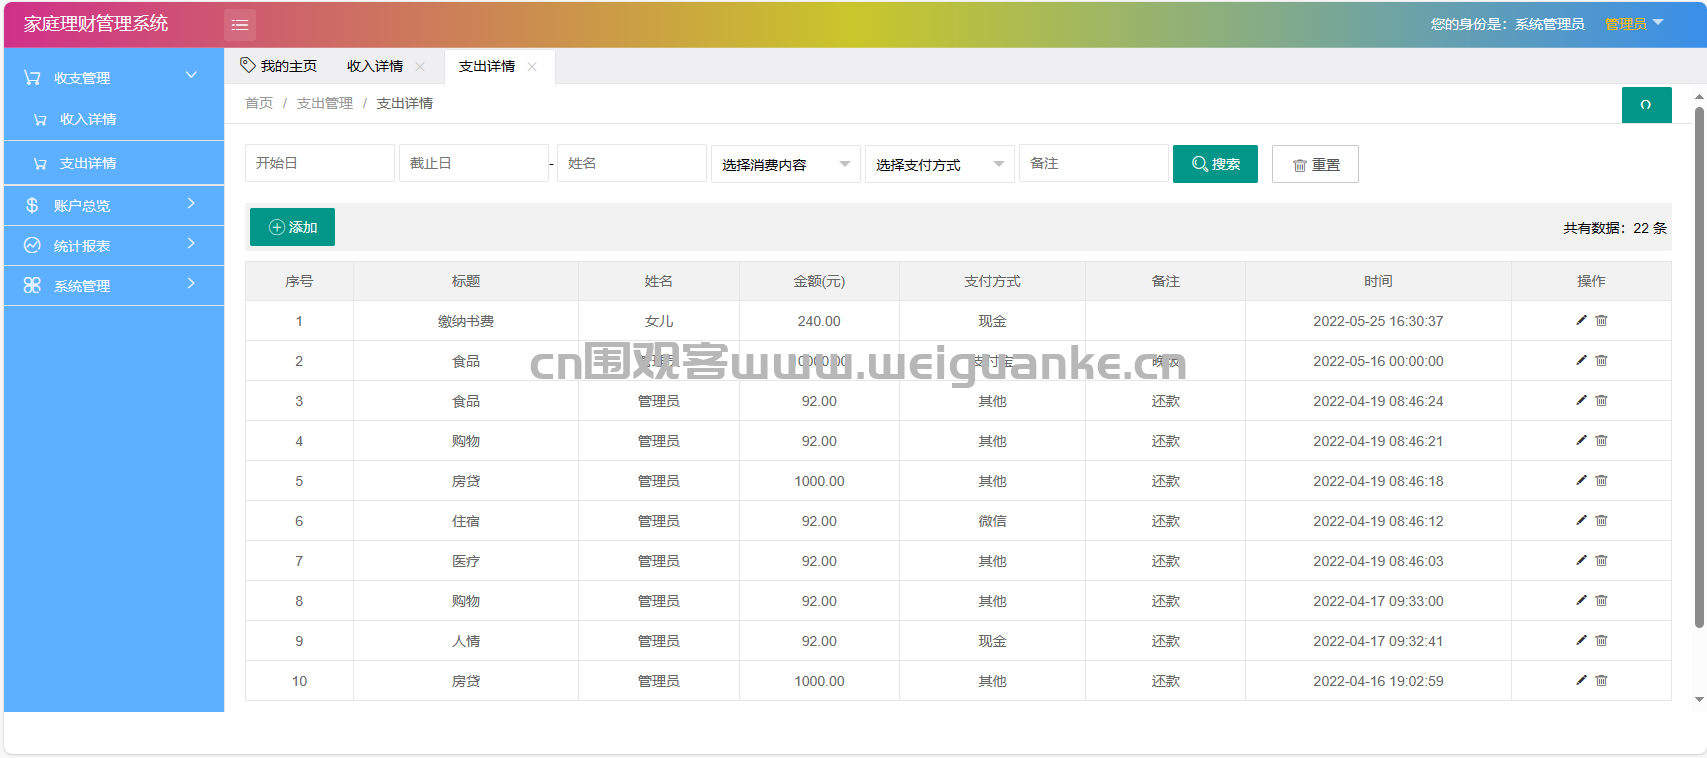Click the dollar icon beside 账户总览
This screenshot has height=758, width=1707.
point(32,205)
